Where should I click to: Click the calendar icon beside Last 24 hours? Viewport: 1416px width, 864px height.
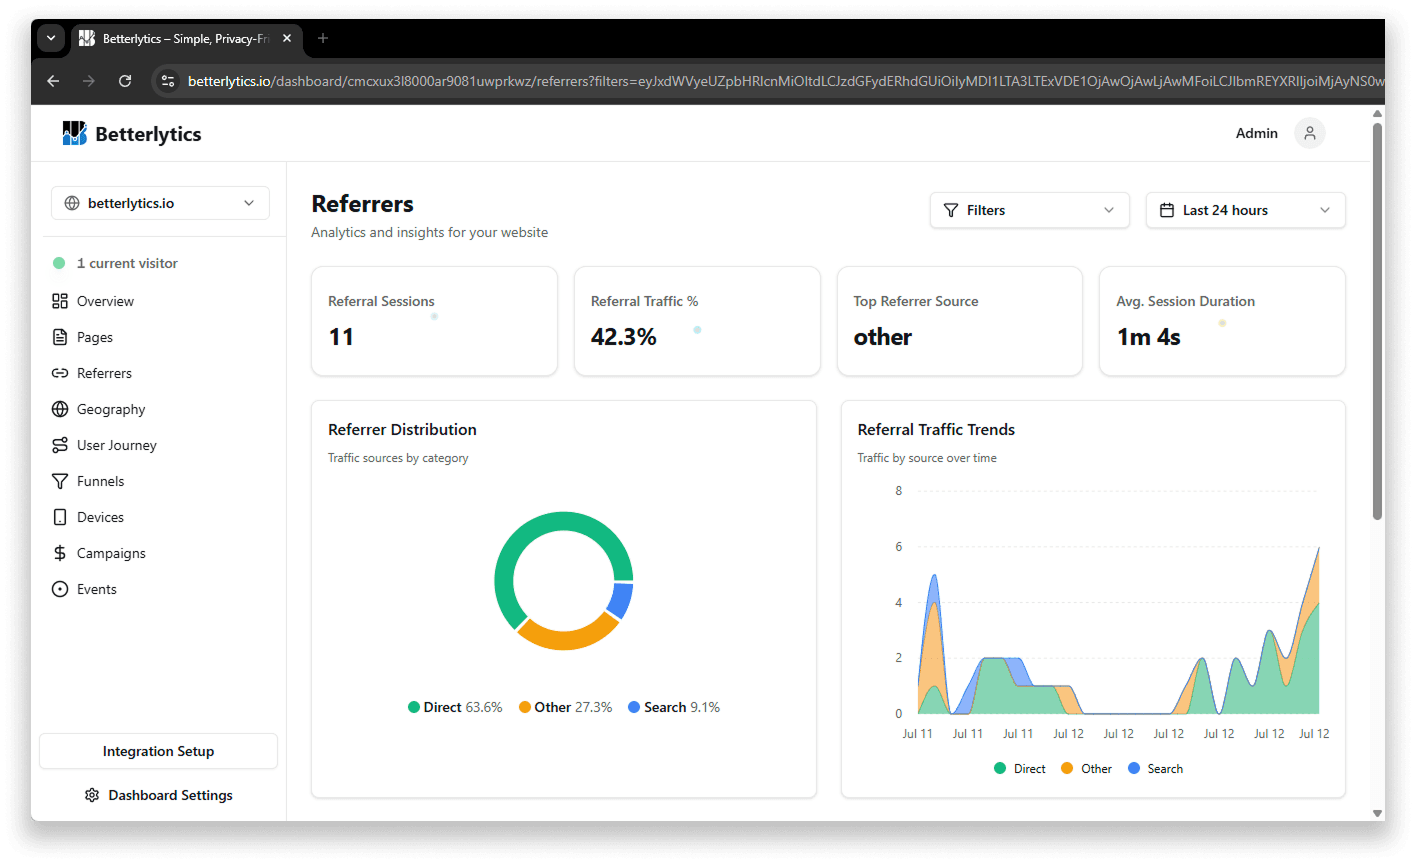[1167, 210]
